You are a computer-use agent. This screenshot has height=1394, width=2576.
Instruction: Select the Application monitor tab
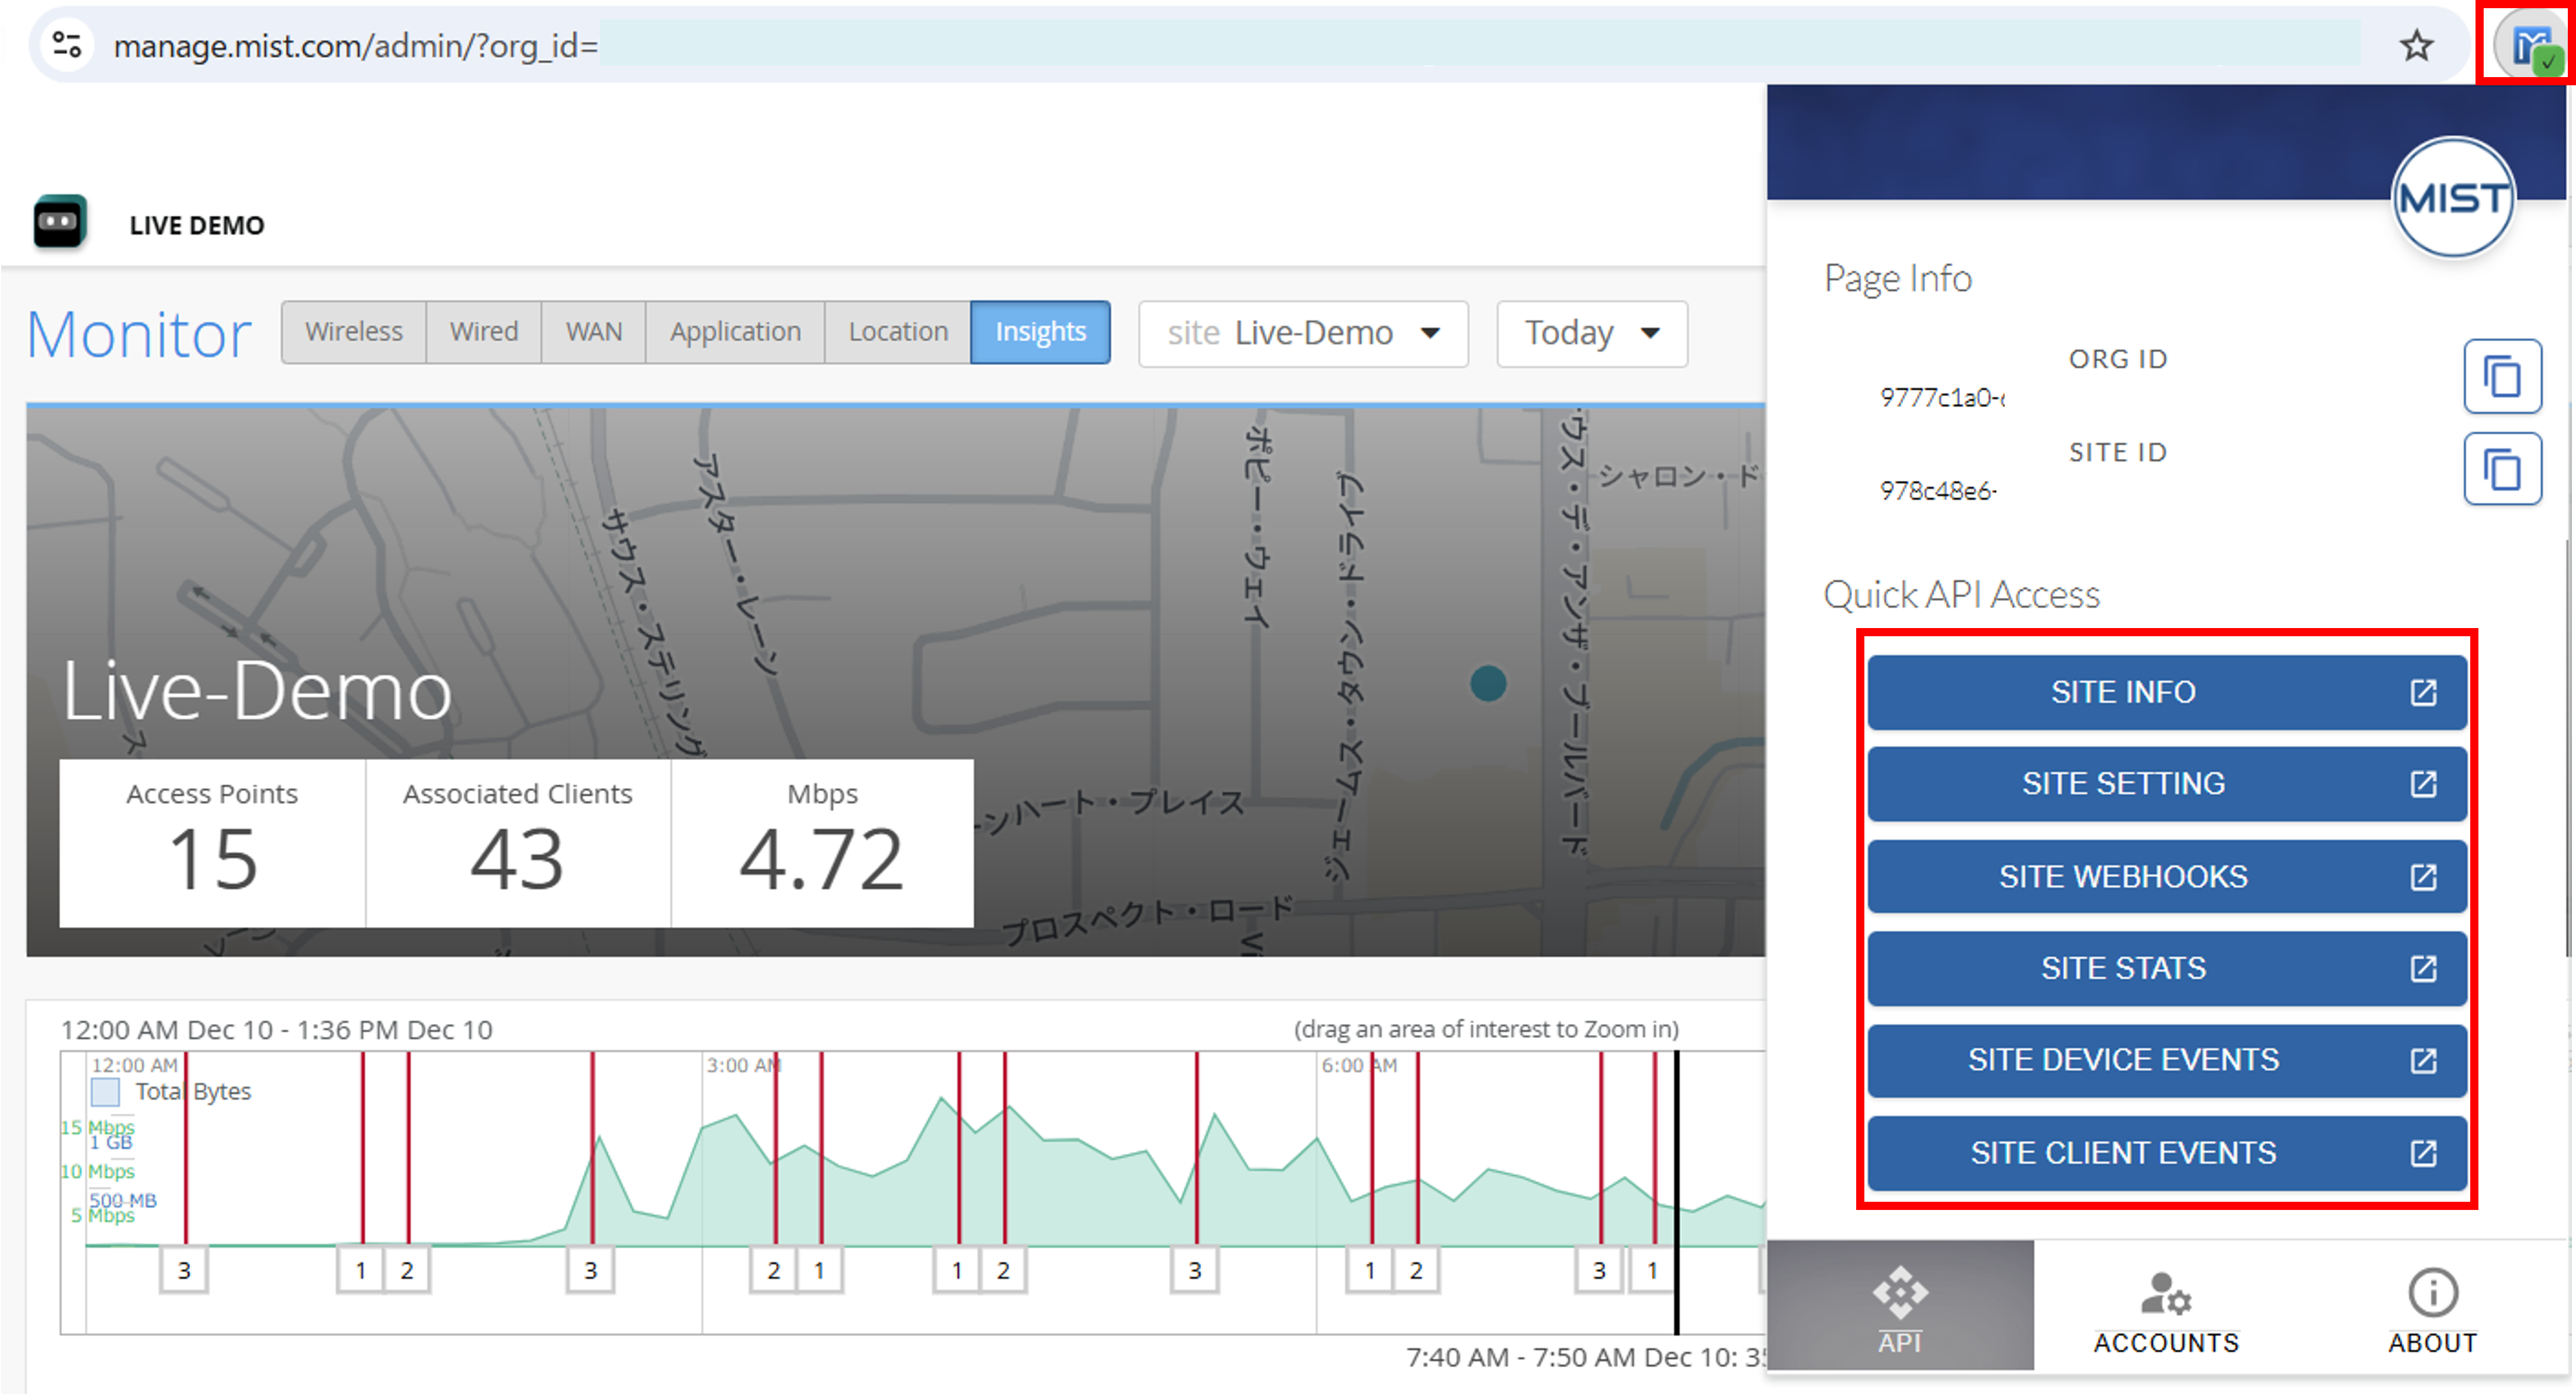click(x=734, y=332)
